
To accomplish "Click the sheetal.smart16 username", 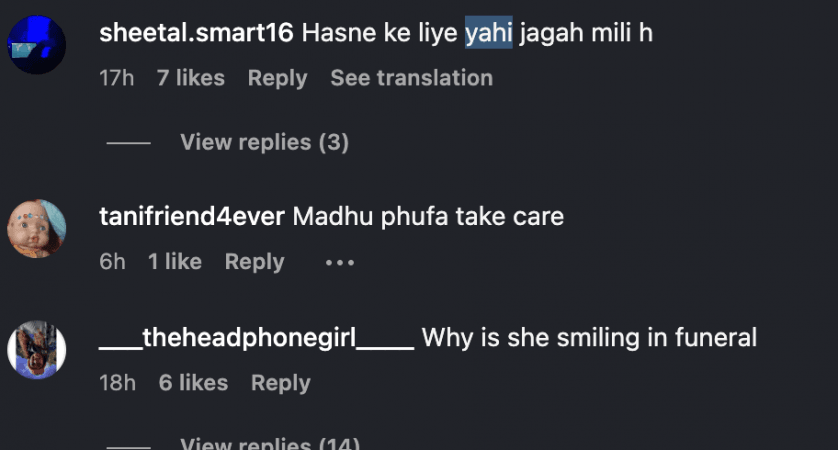I will point(196,33).
